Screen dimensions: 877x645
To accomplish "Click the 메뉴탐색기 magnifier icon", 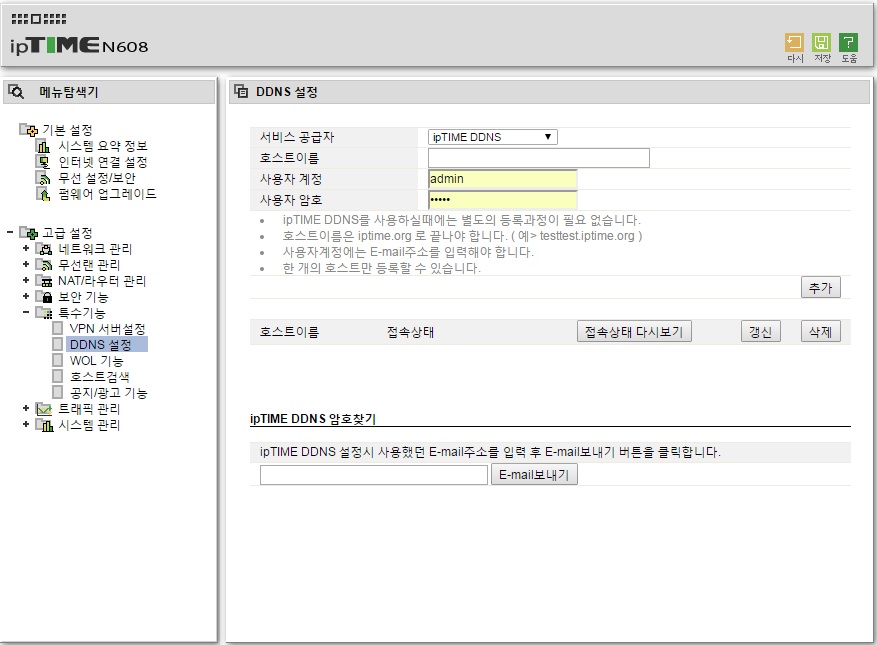I will pyautogui.click(x=16, y=92).
